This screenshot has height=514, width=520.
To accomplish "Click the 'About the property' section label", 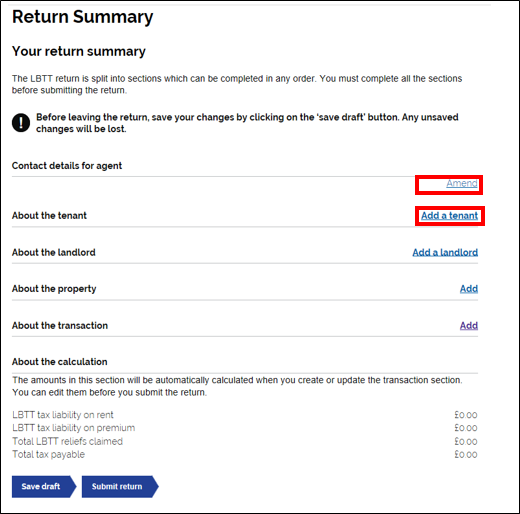I will pos(54,289).
